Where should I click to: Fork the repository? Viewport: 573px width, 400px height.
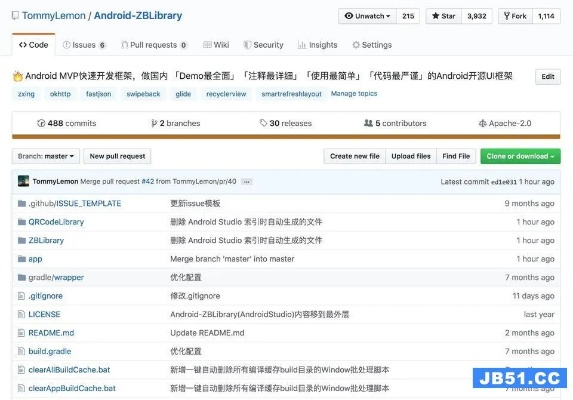pyautogui.click(x=515, y=16)
